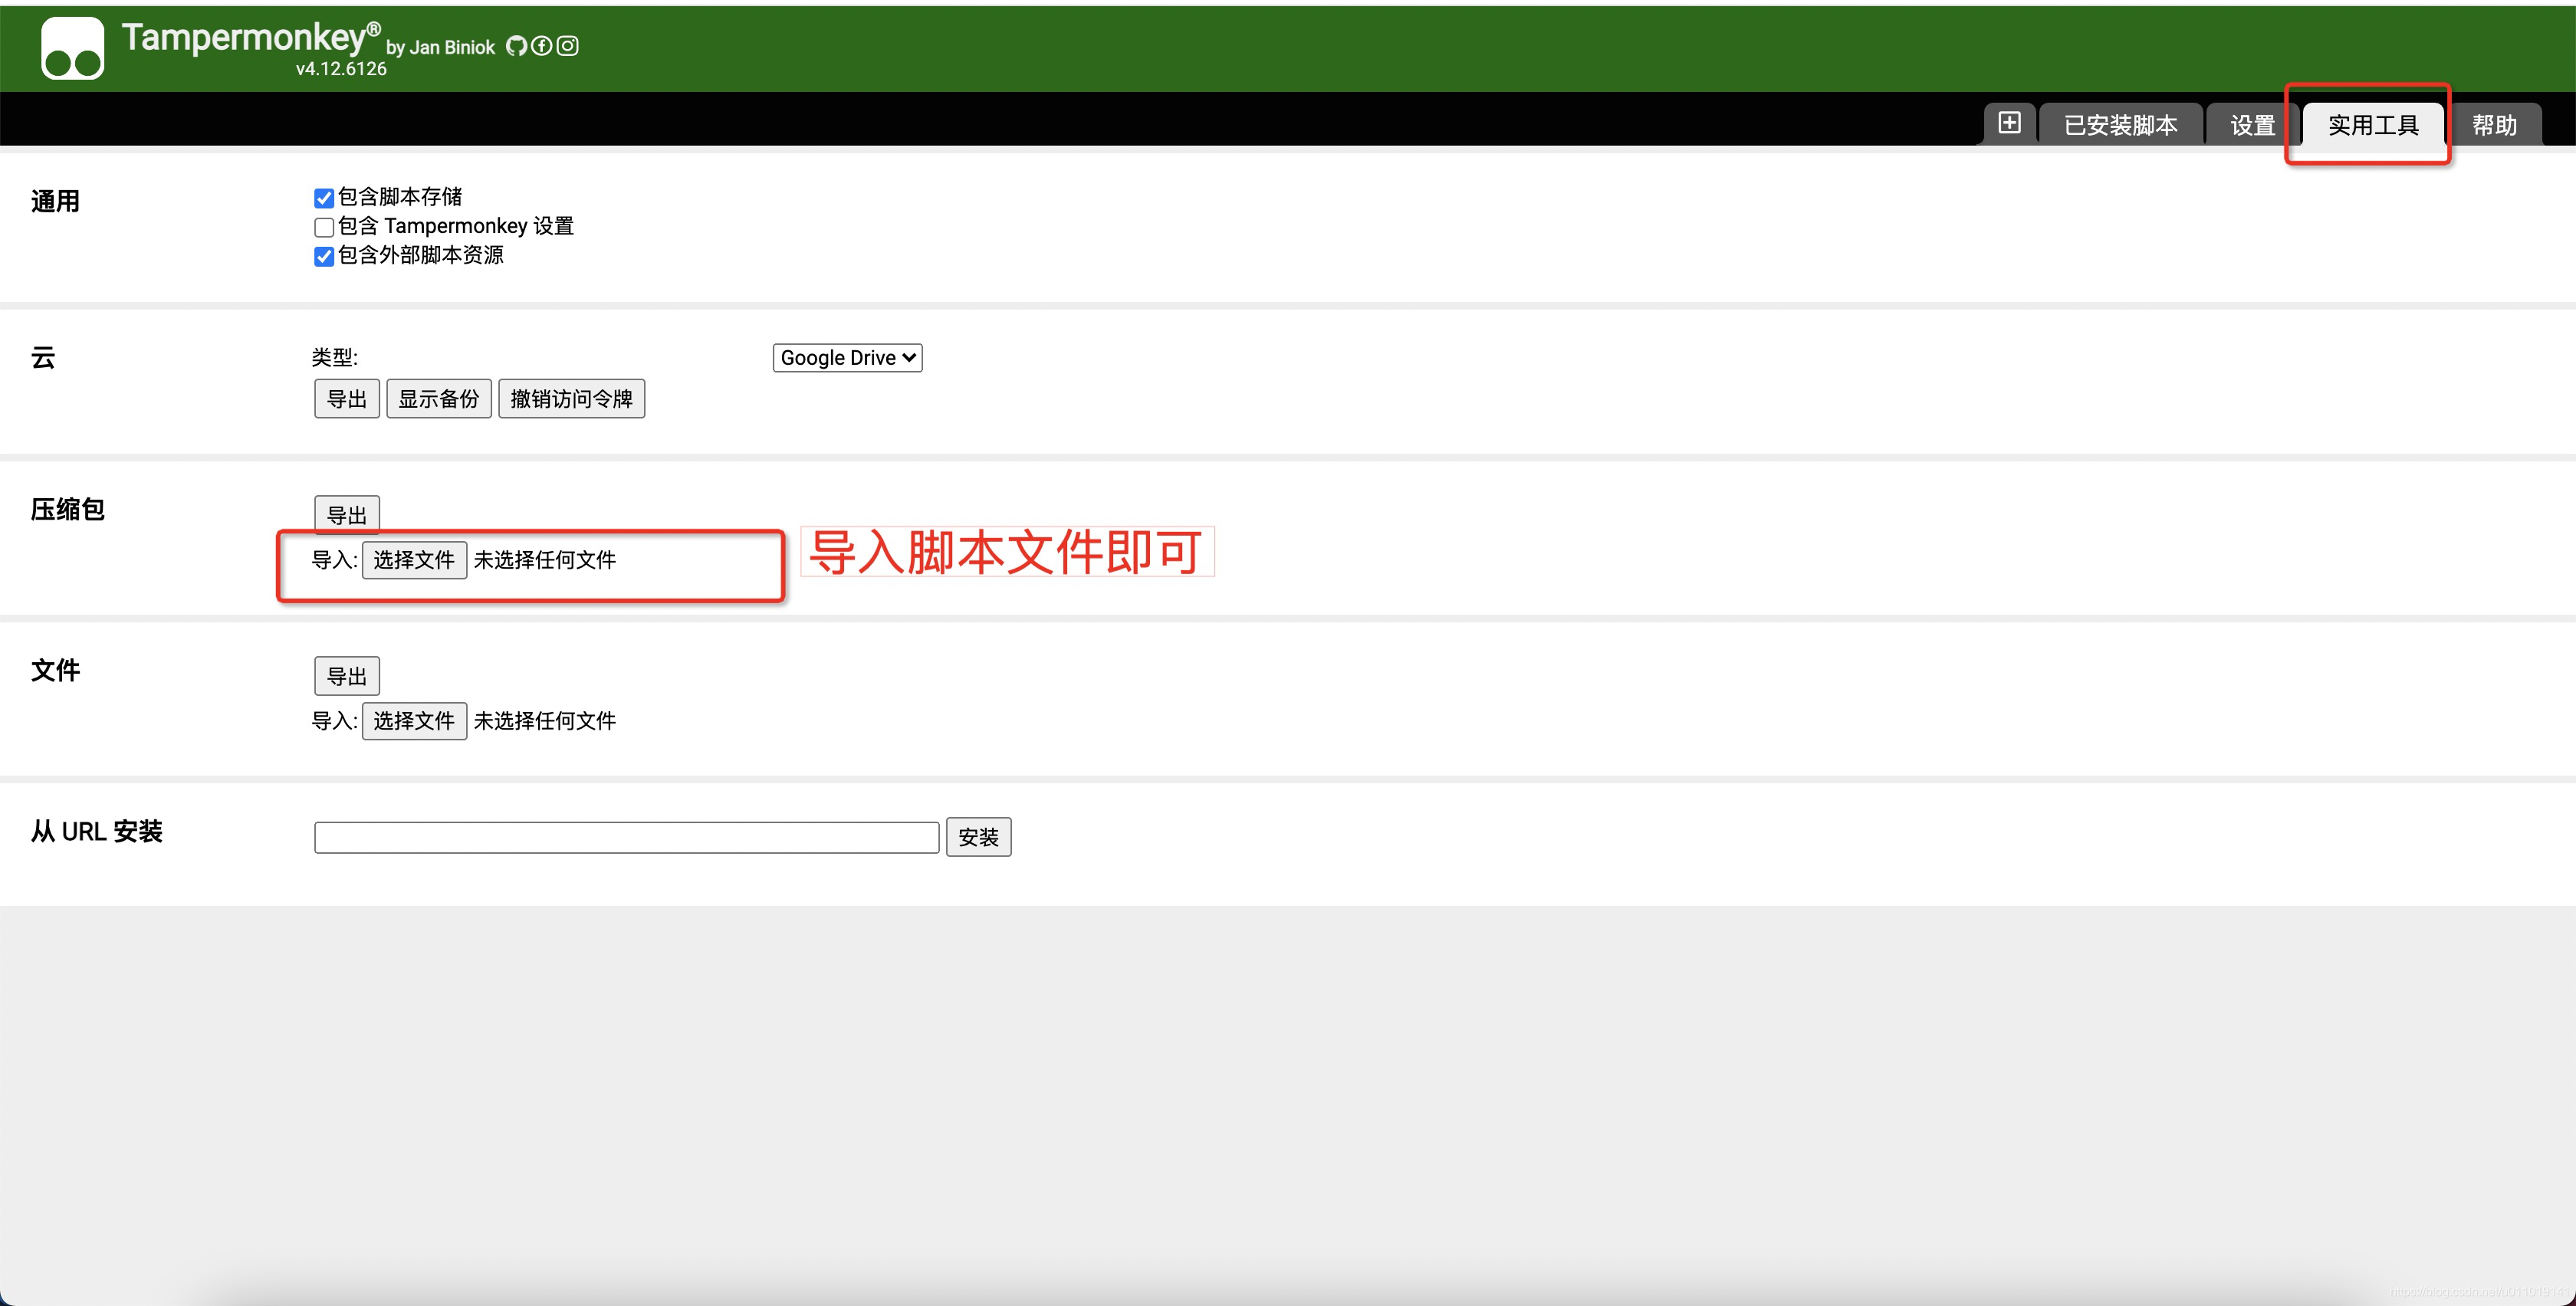Uncheck 包含外部脚本资源 checkbox
The width and height of the screenshot is (2576, 1306).
tap(323, 256)
